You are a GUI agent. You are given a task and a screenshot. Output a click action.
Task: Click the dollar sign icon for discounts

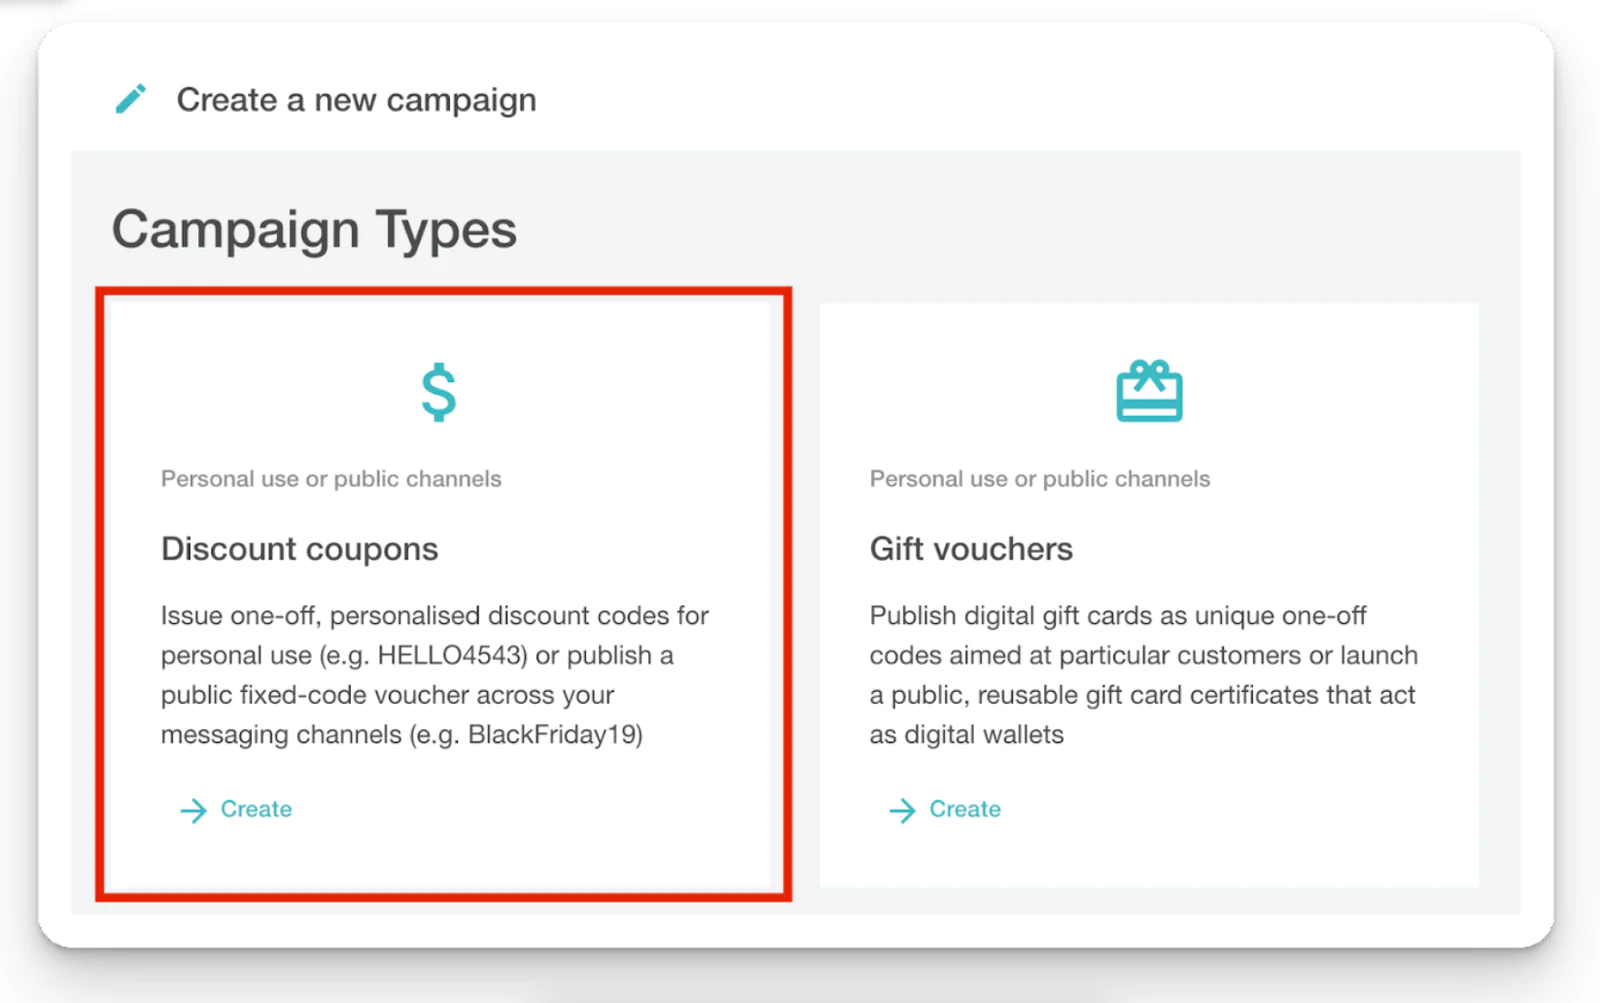(439, 392)
